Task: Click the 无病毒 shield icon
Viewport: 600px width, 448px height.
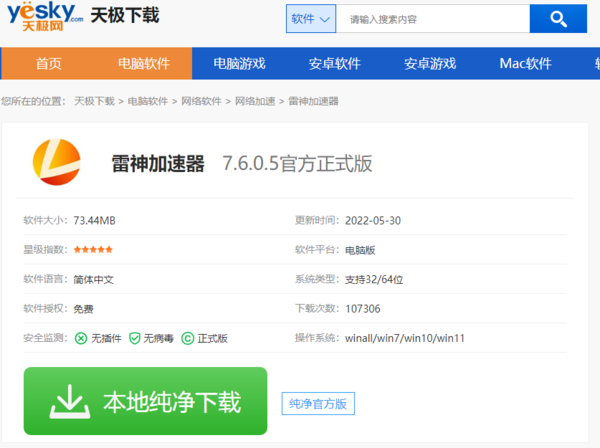Action: (x=134, y=338)
